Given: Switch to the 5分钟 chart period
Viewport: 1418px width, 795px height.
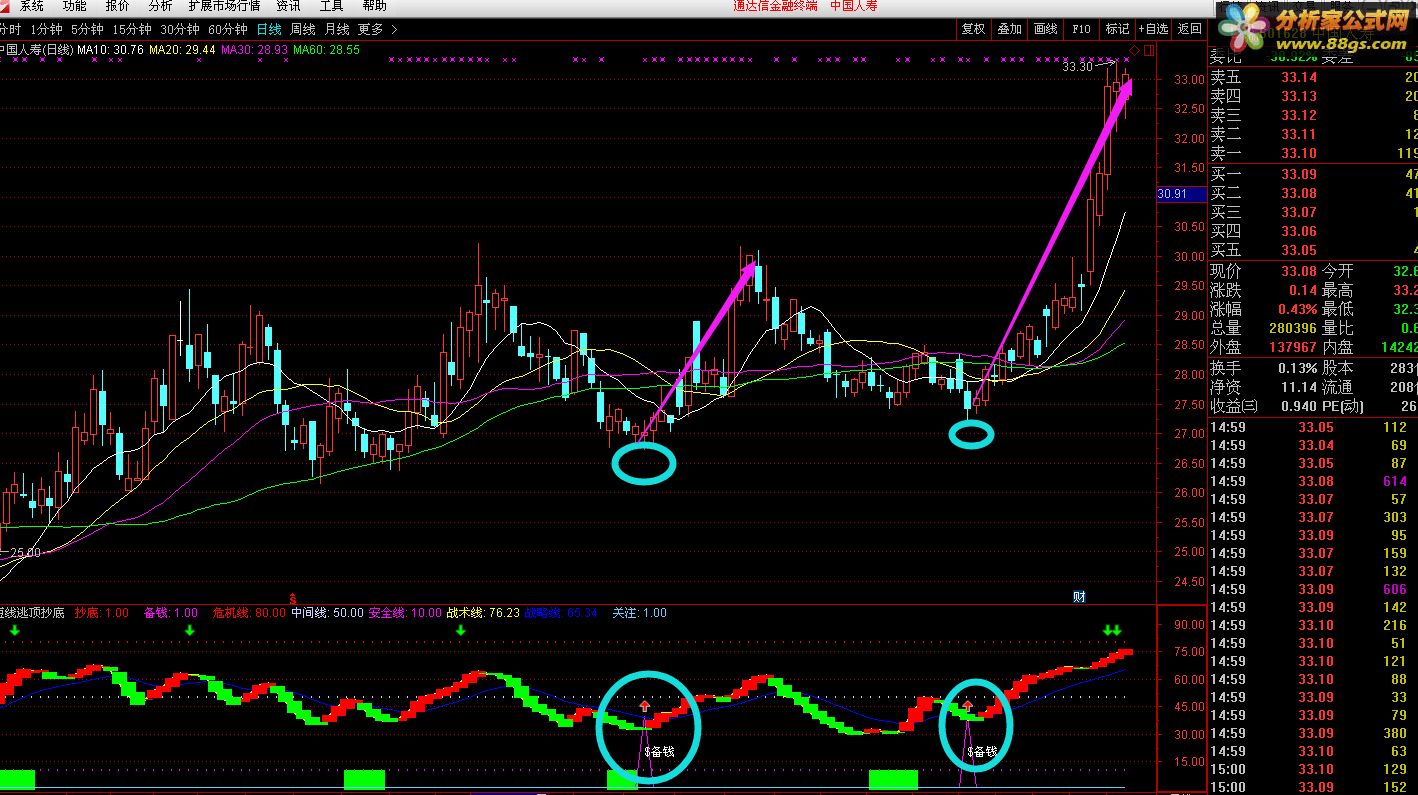Looking at the screenshot, I should (87, 29).
